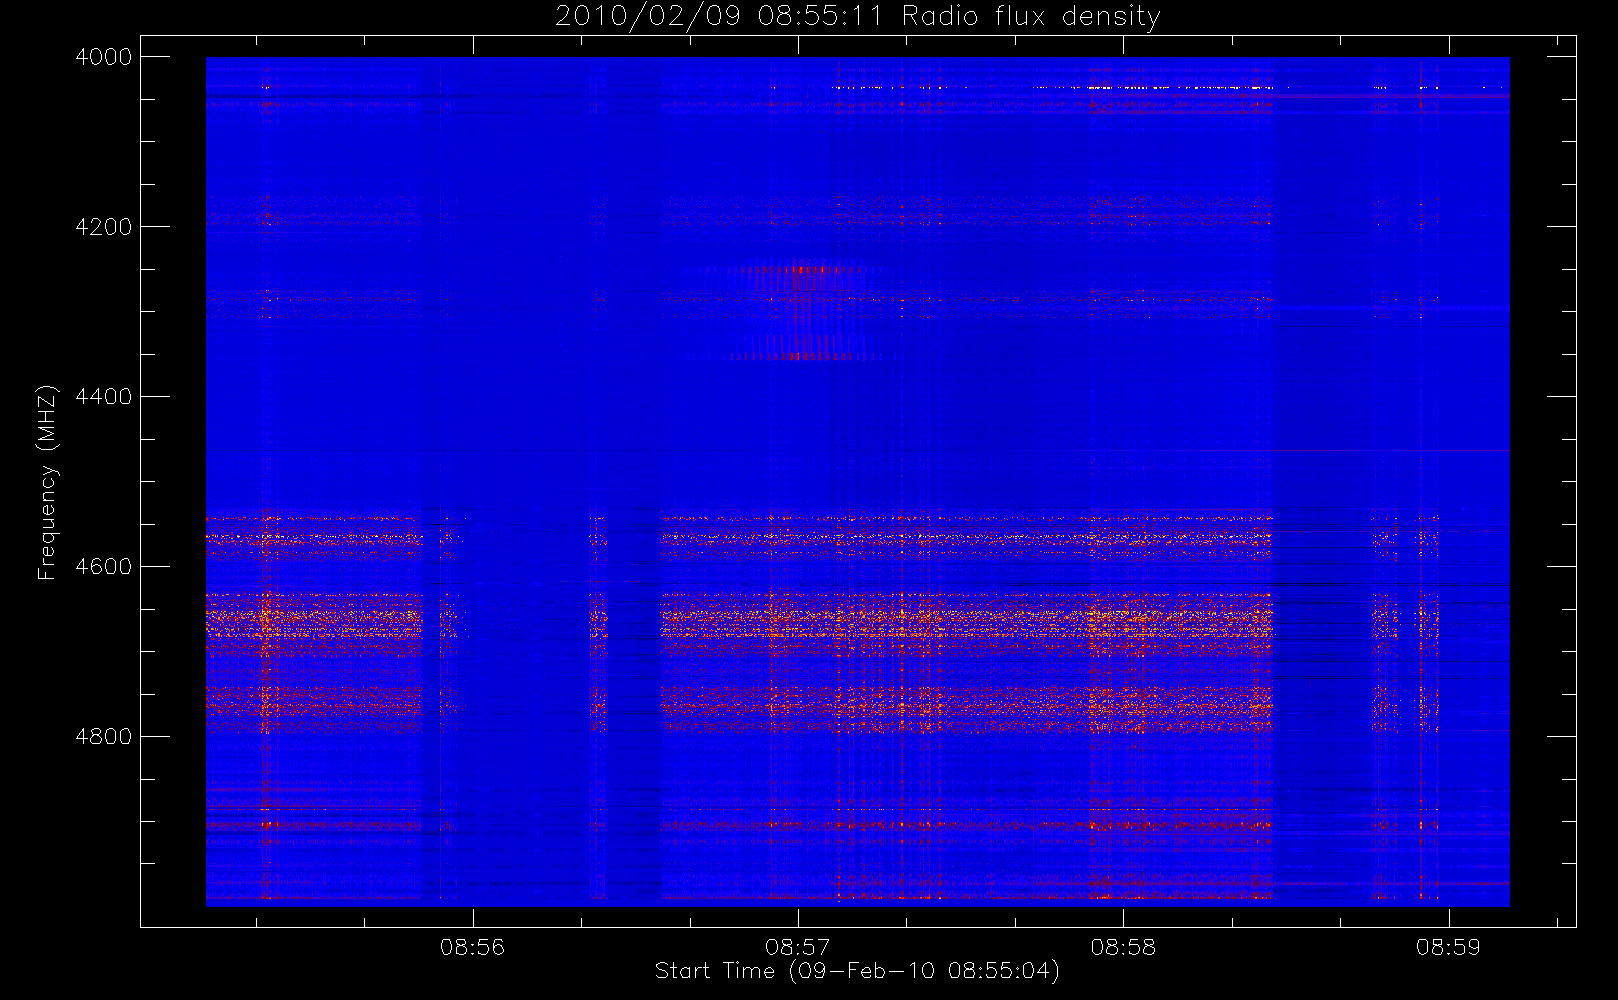This screenshot has height=1000, width=1618.
Task: Click the '08:57' time axis label
Action: pos(797,947)
